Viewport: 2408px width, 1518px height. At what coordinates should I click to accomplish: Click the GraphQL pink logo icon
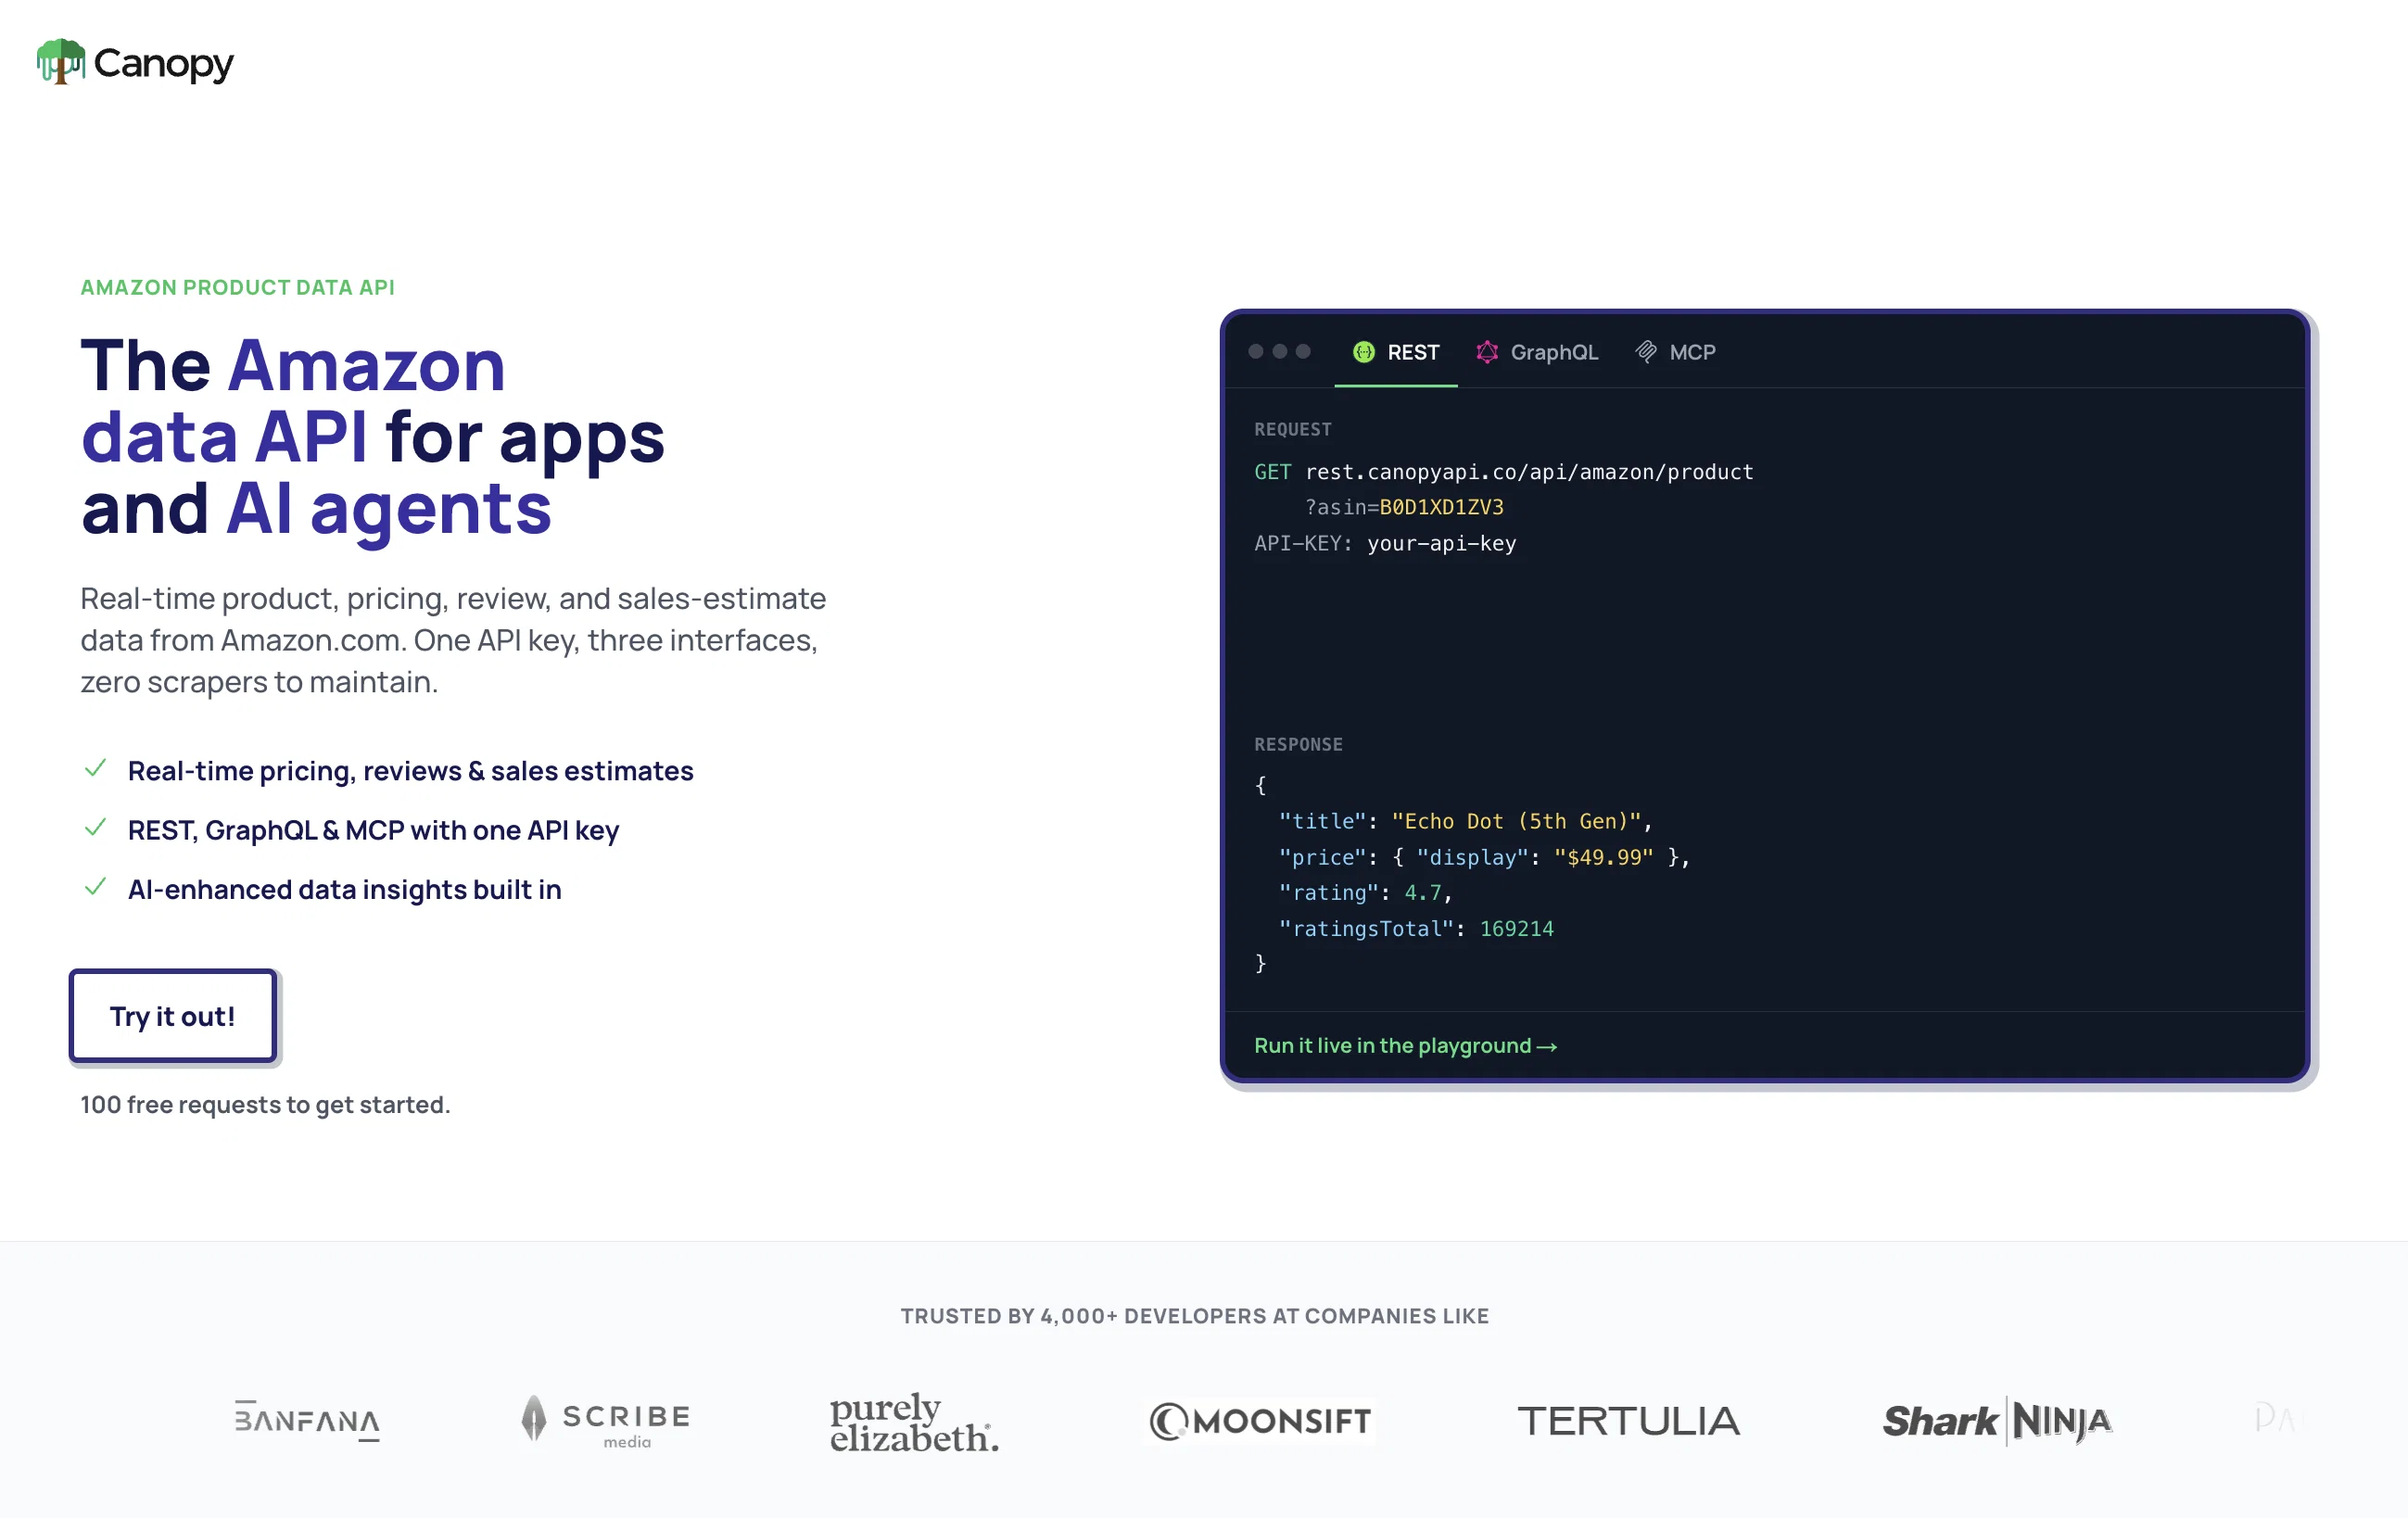click(x=1487, y=352)
